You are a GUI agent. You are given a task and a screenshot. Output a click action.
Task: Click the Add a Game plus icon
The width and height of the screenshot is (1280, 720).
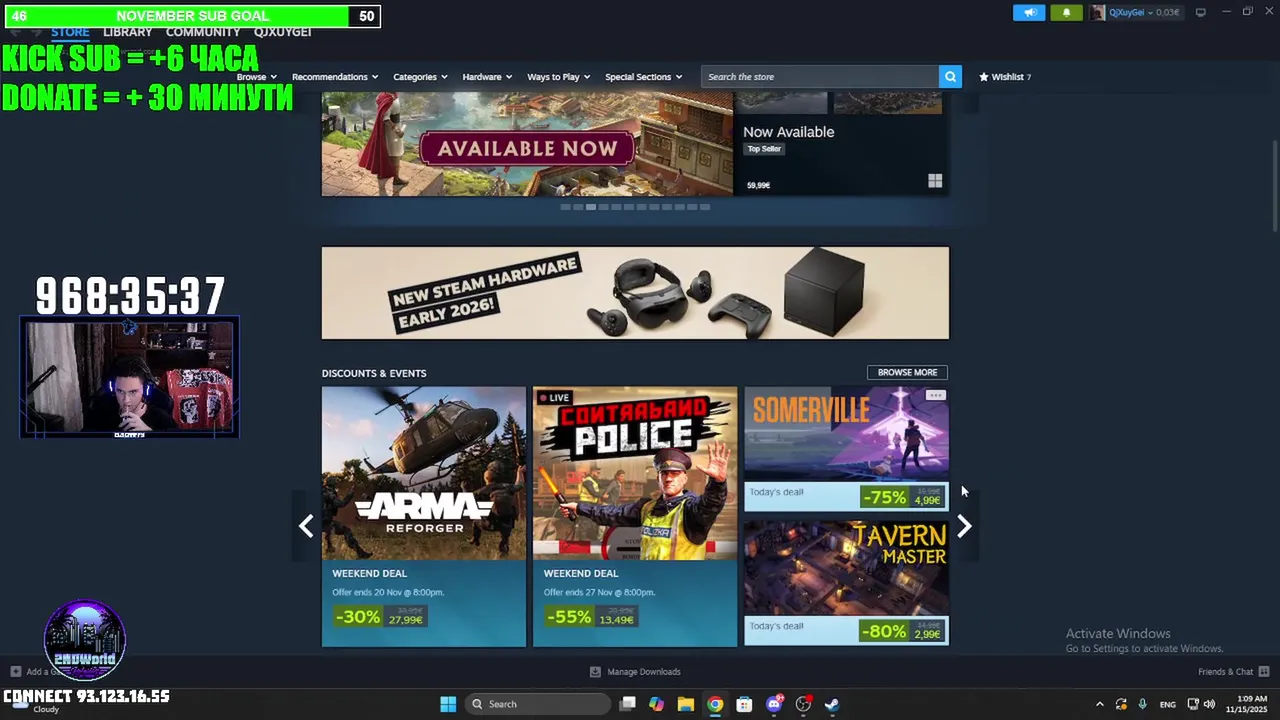pos(15,671)
